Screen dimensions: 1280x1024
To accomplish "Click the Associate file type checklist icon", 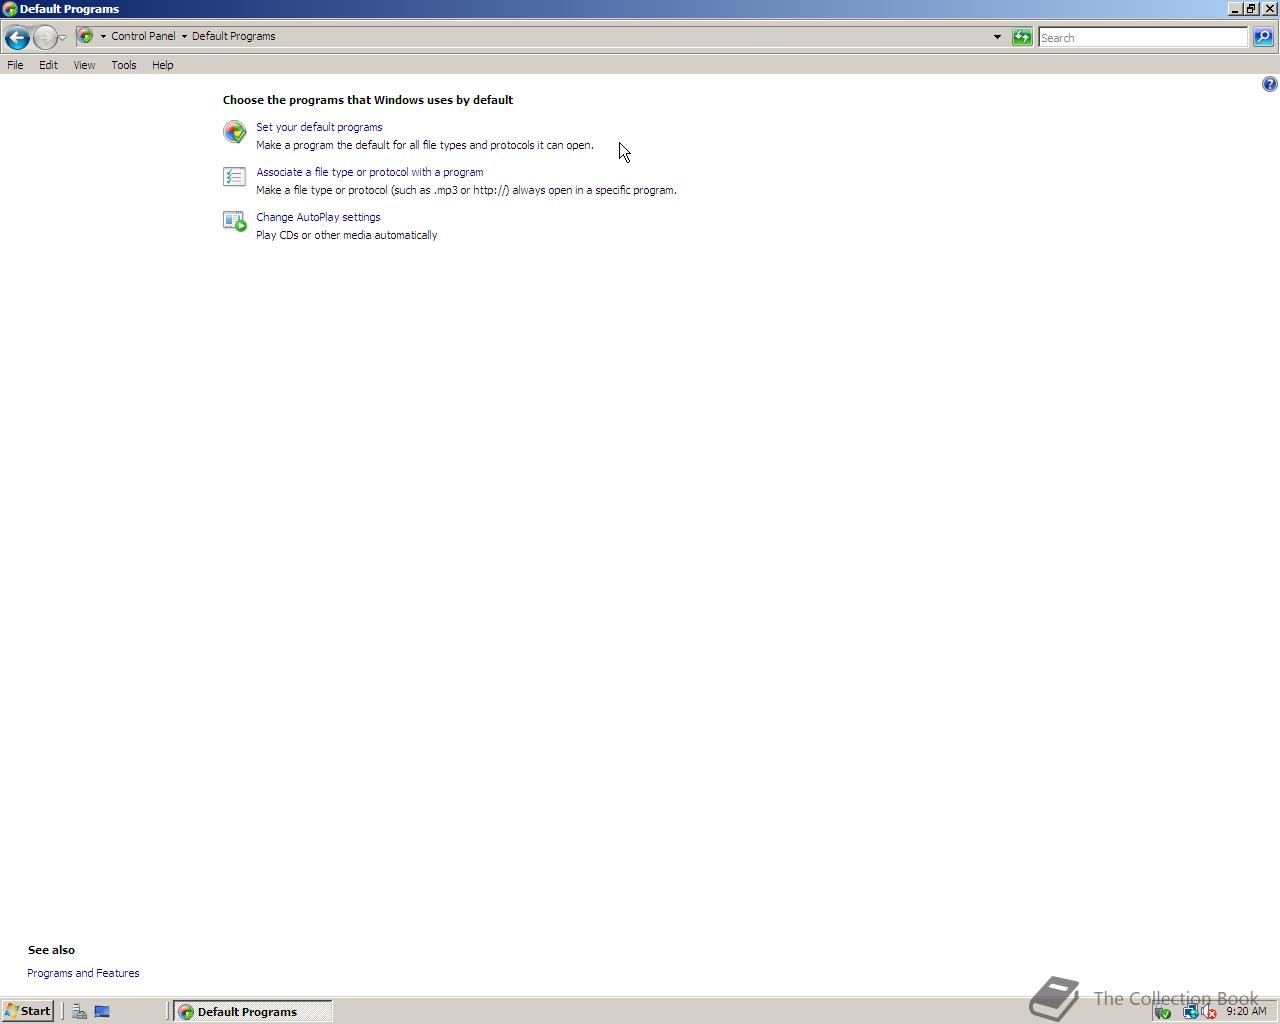I will coord(234,177).
